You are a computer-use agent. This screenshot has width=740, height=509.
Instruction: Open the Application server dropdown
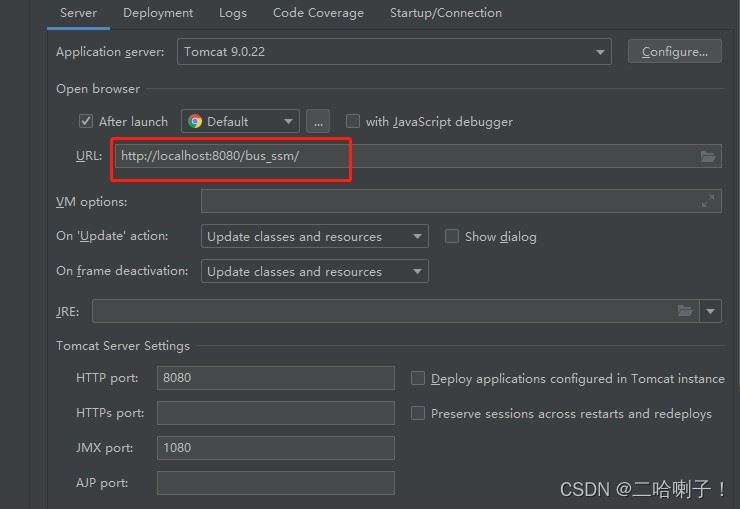394,51
